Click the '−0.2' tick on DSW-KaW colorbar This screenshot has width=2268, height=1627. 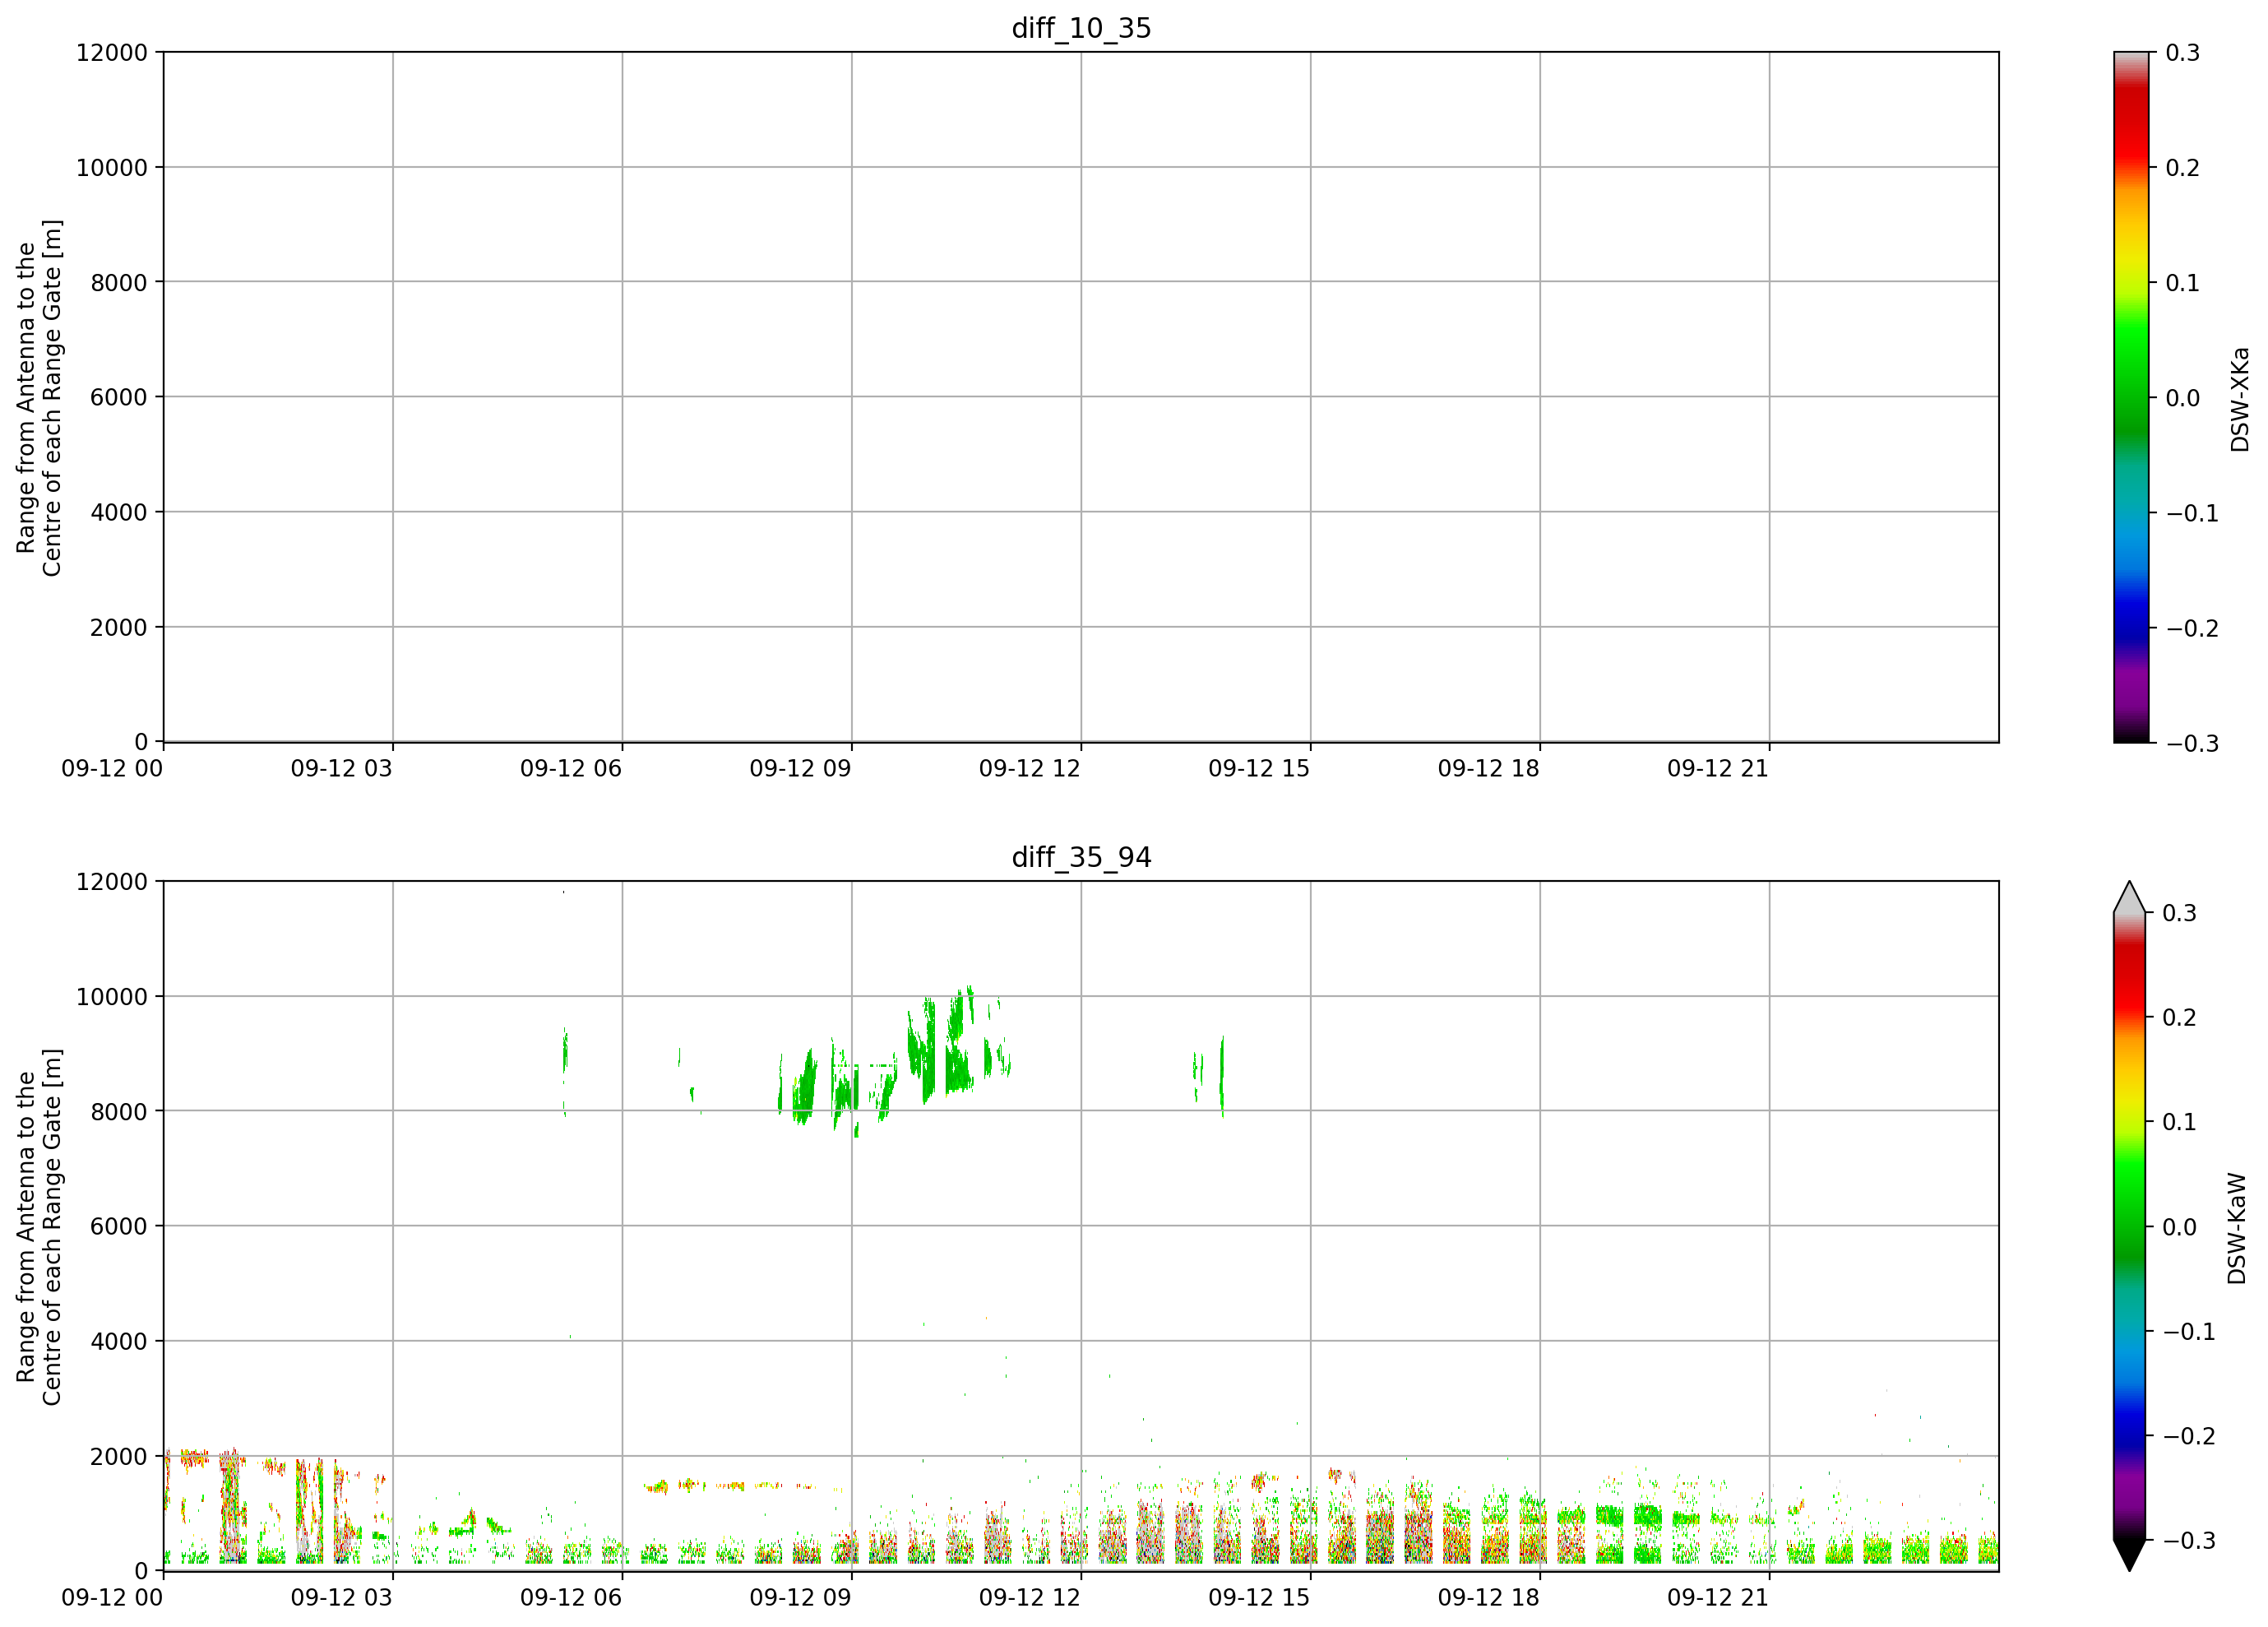[x=2189, y=1435]
